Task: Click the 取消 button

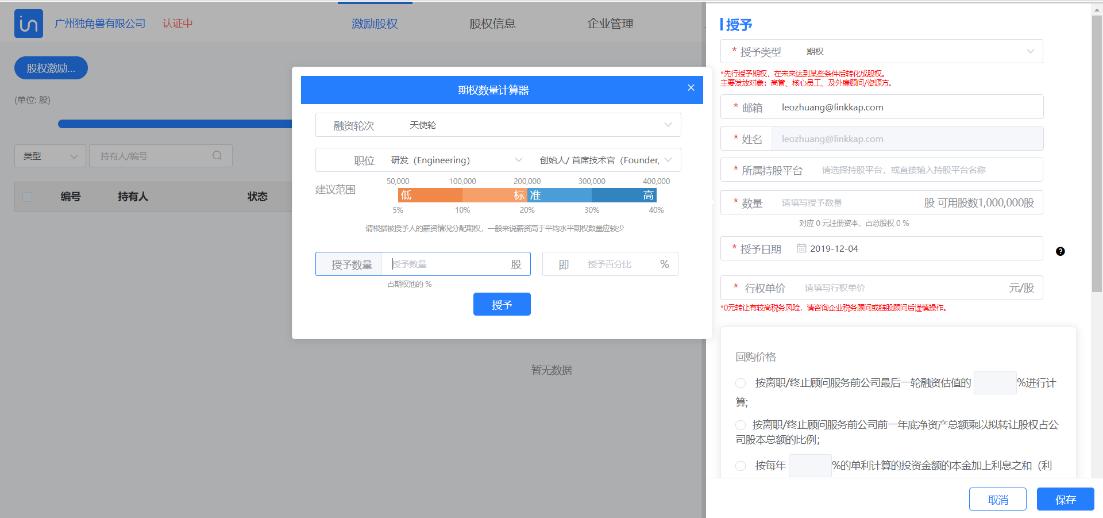Action: (997, 500)
